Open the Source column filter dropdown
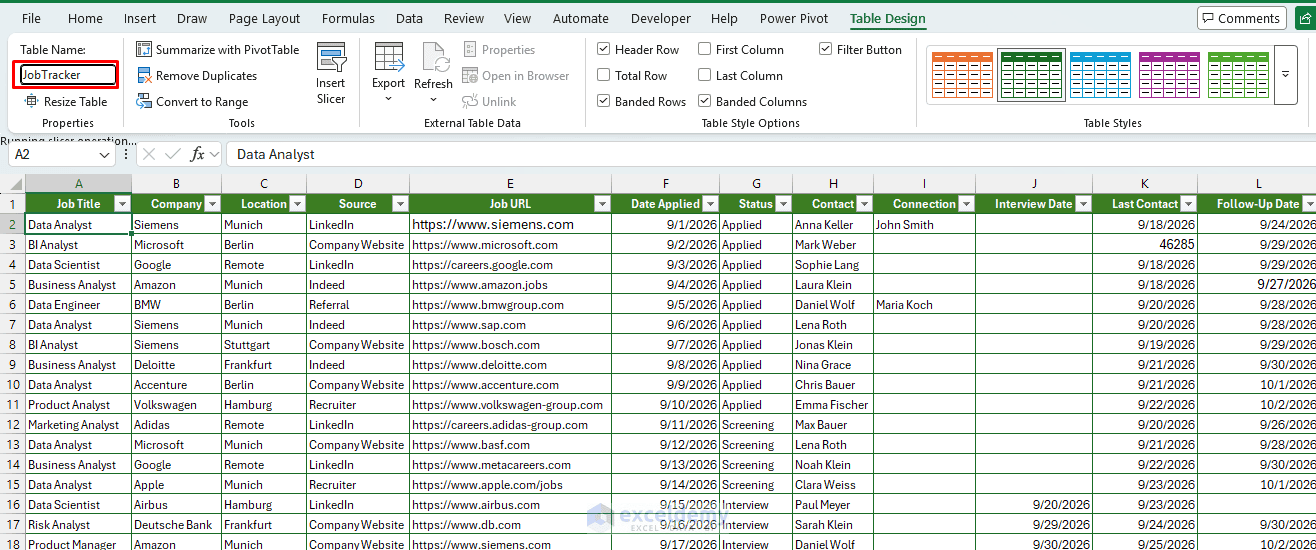The width and height of the screenshot is (1316, 550). [x=400, y=204]
